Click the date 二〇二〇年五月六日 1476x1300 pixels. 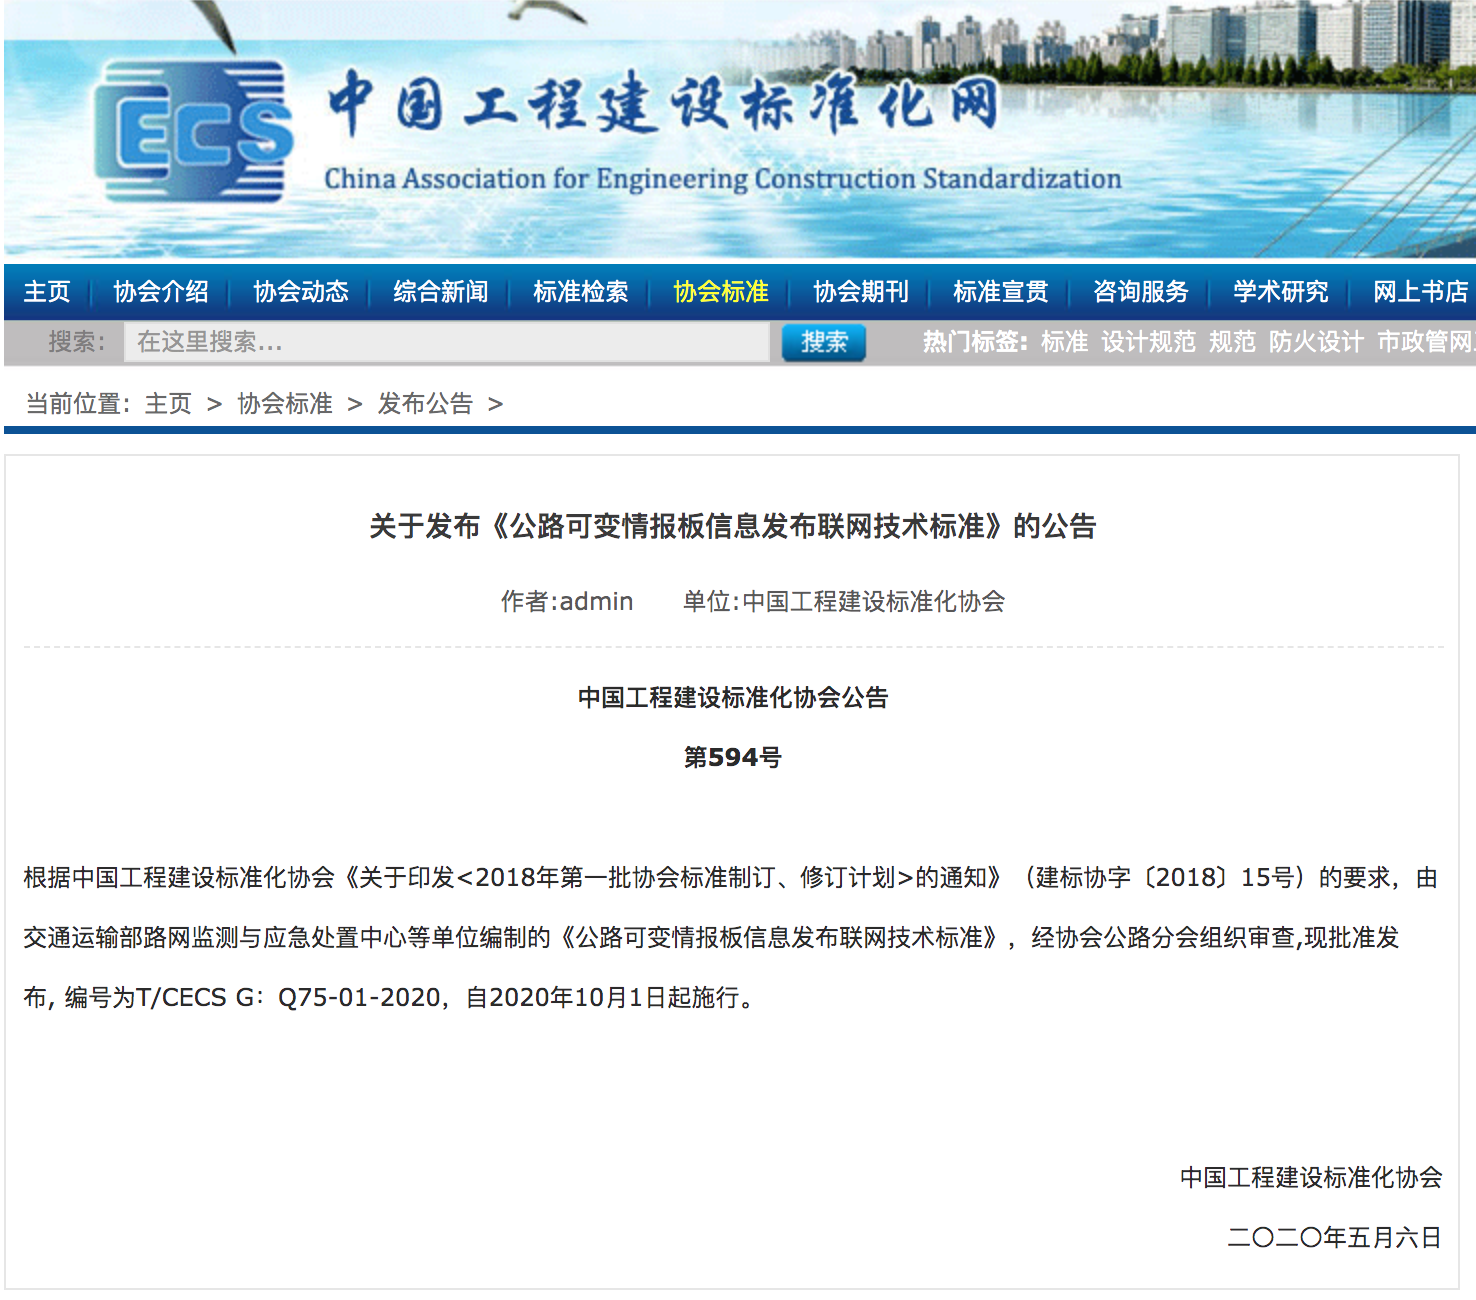coord(1334,1237)
